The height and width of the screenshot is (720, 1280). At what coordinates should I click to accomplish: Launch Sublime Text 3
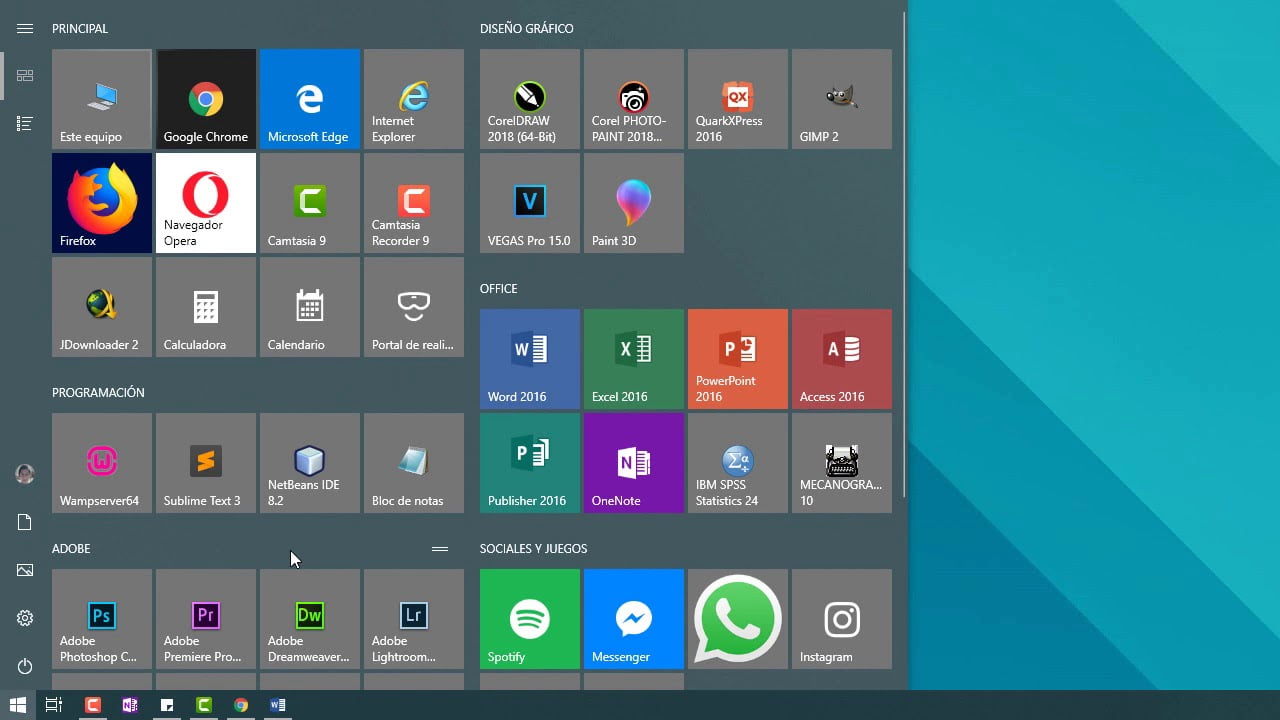coord(205,462)
